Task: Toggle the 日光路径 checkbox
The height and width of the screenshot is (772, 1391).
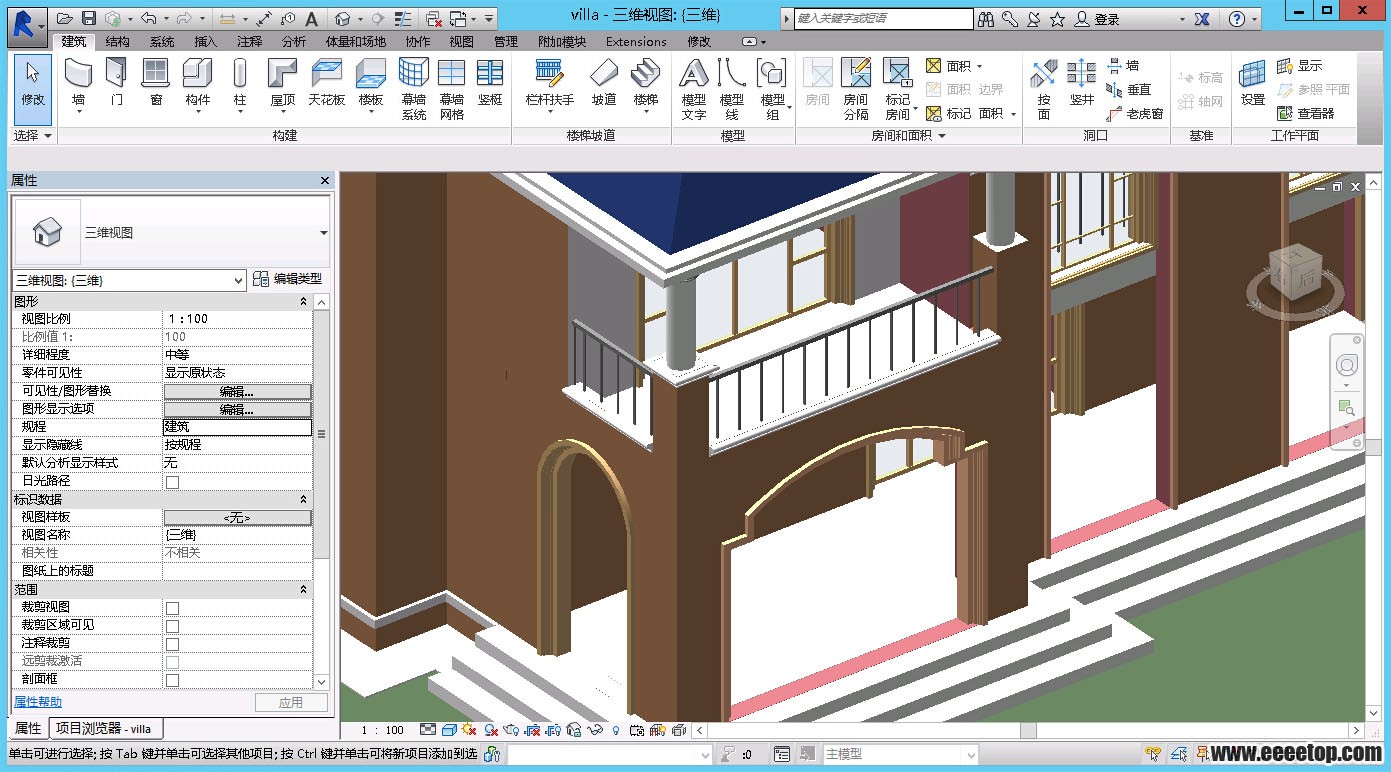Action: (x=172, y=481)
